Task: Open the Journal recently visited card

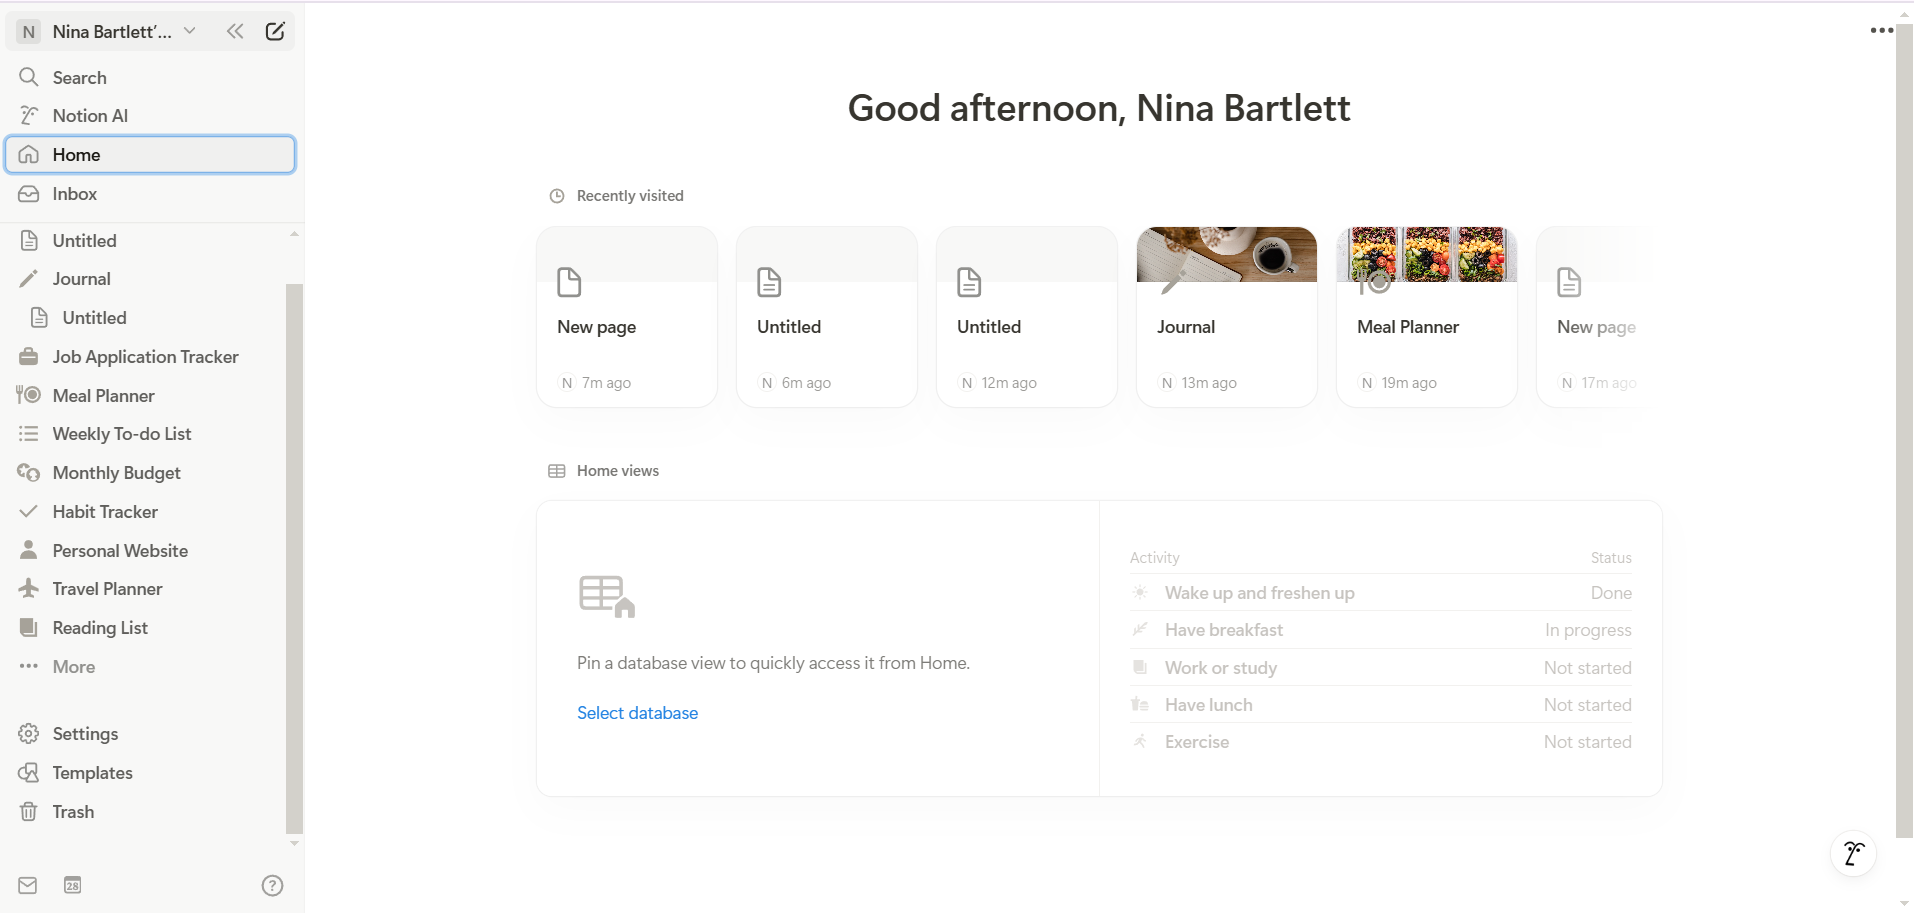Action: click(x=1226, y=317)
